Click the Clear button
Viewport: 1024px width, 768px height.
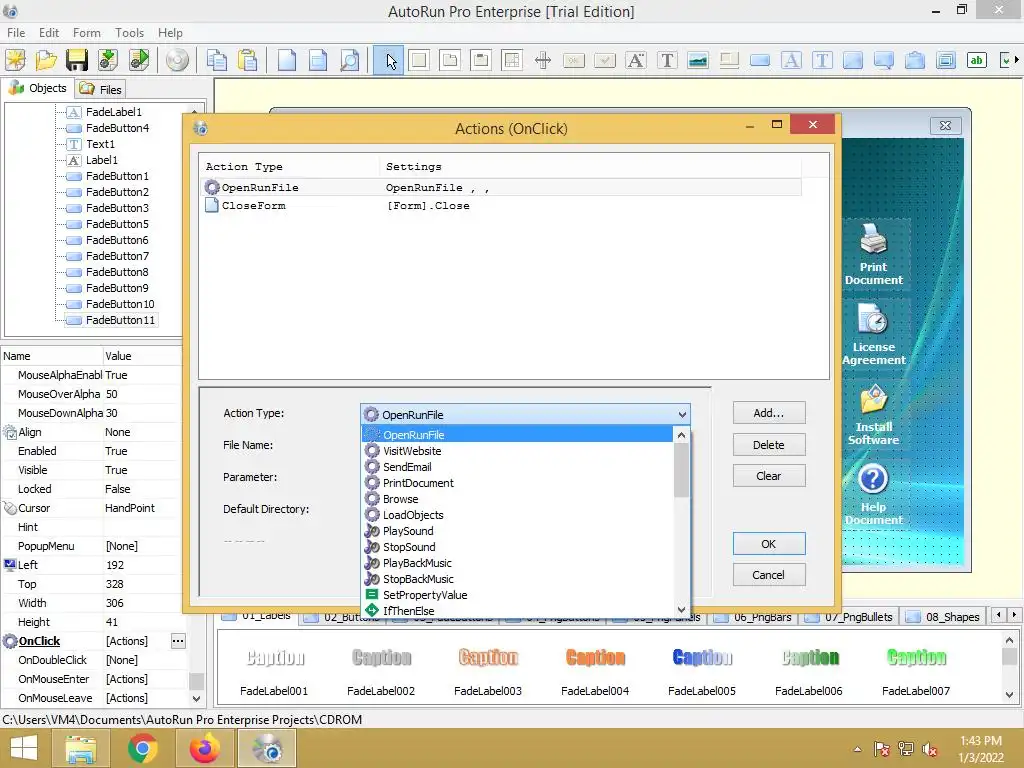click(x=769, y=476)
